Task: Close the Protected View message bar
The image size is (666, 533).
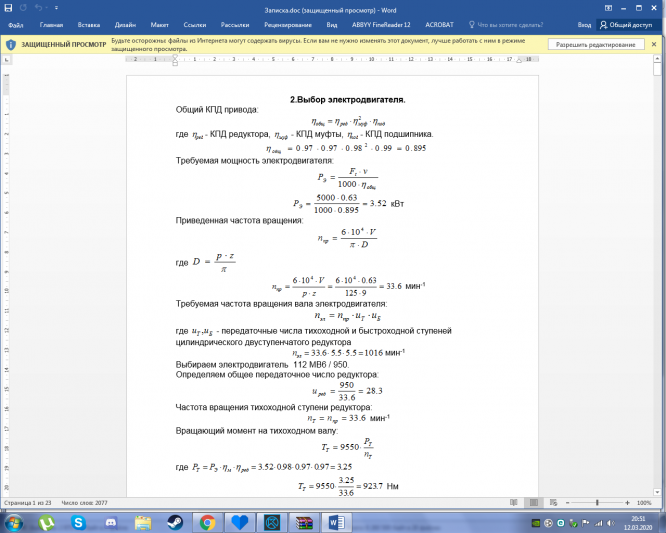Action: 654,44
